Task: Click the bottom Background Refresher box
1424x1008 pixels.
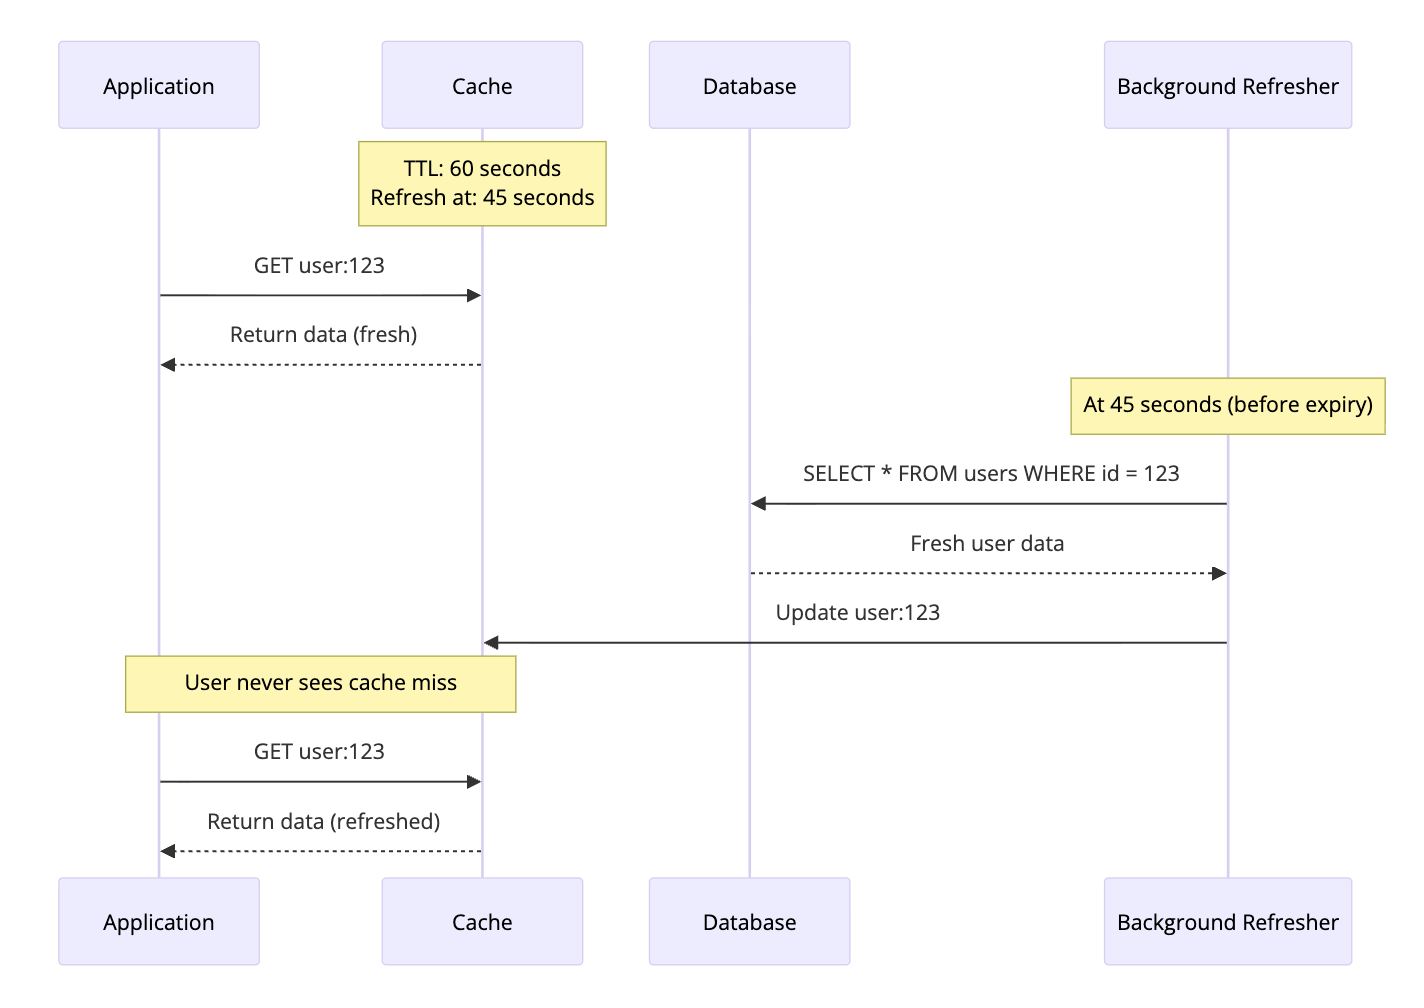Action: tap(1227, 921)
